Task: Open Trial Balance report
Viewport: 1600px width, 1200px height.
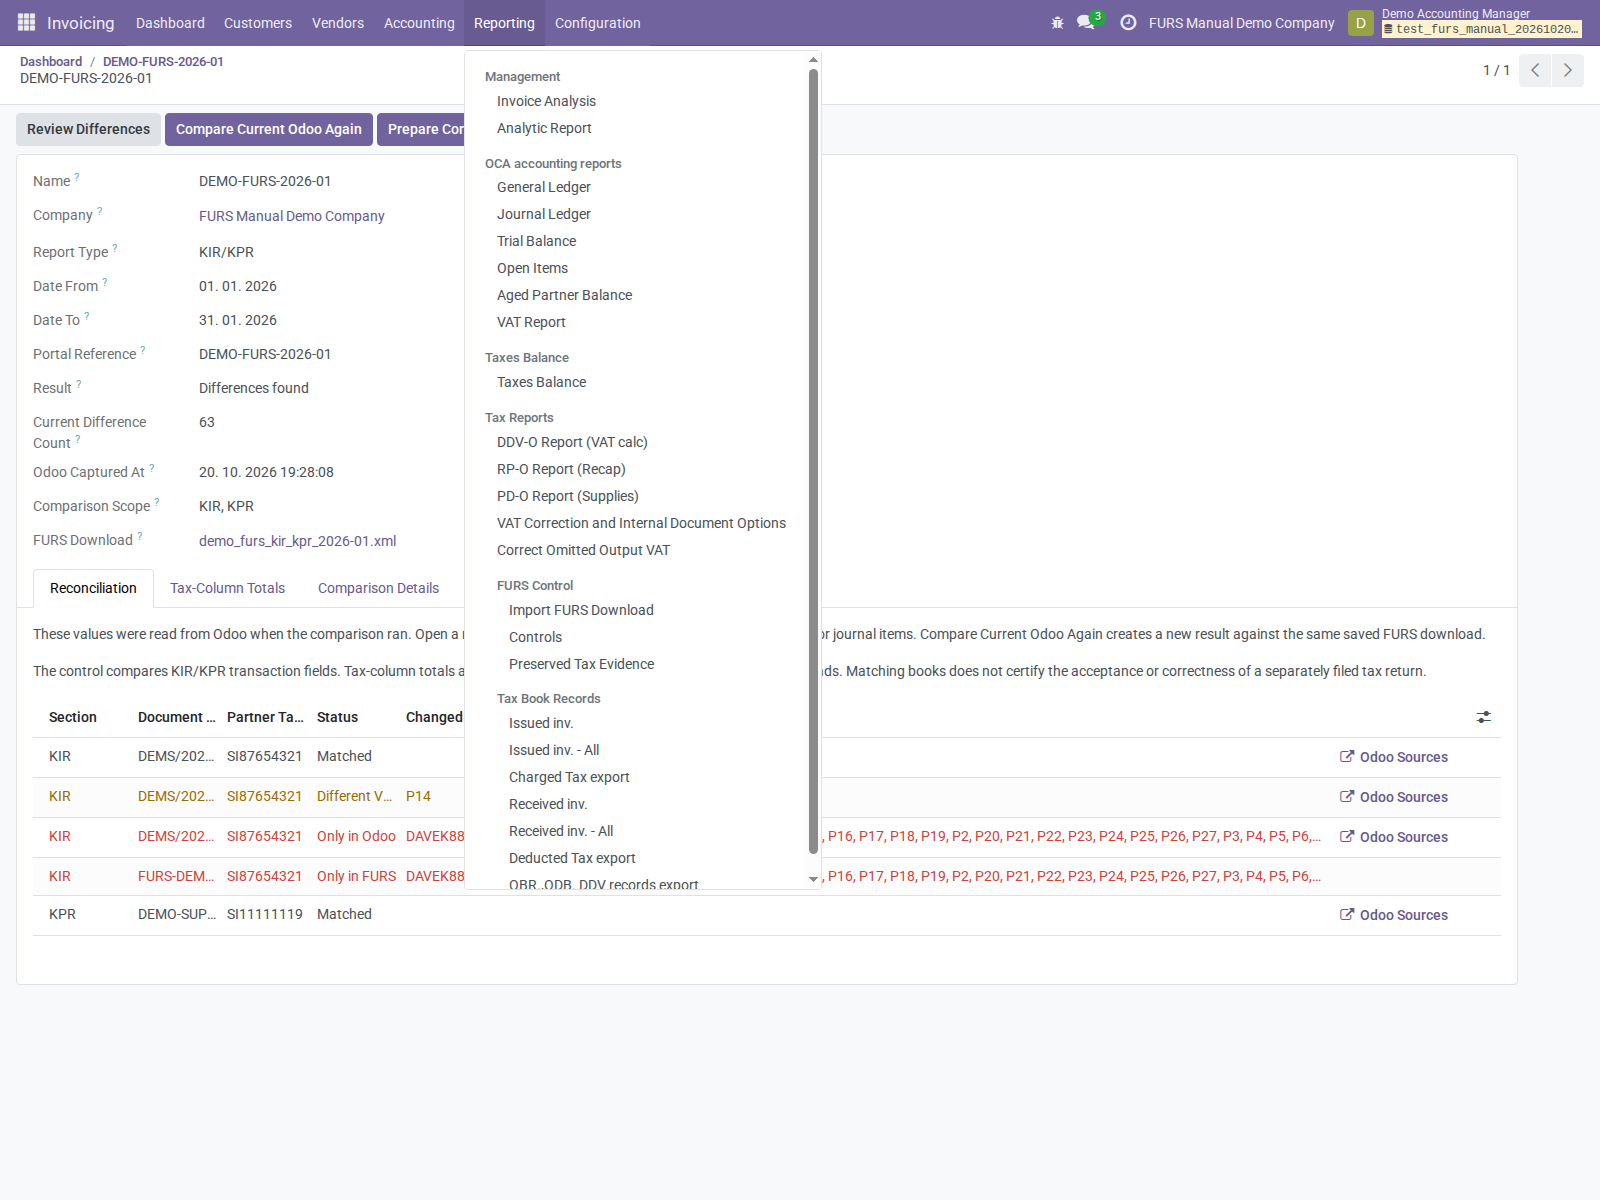Action: [536, 241]
